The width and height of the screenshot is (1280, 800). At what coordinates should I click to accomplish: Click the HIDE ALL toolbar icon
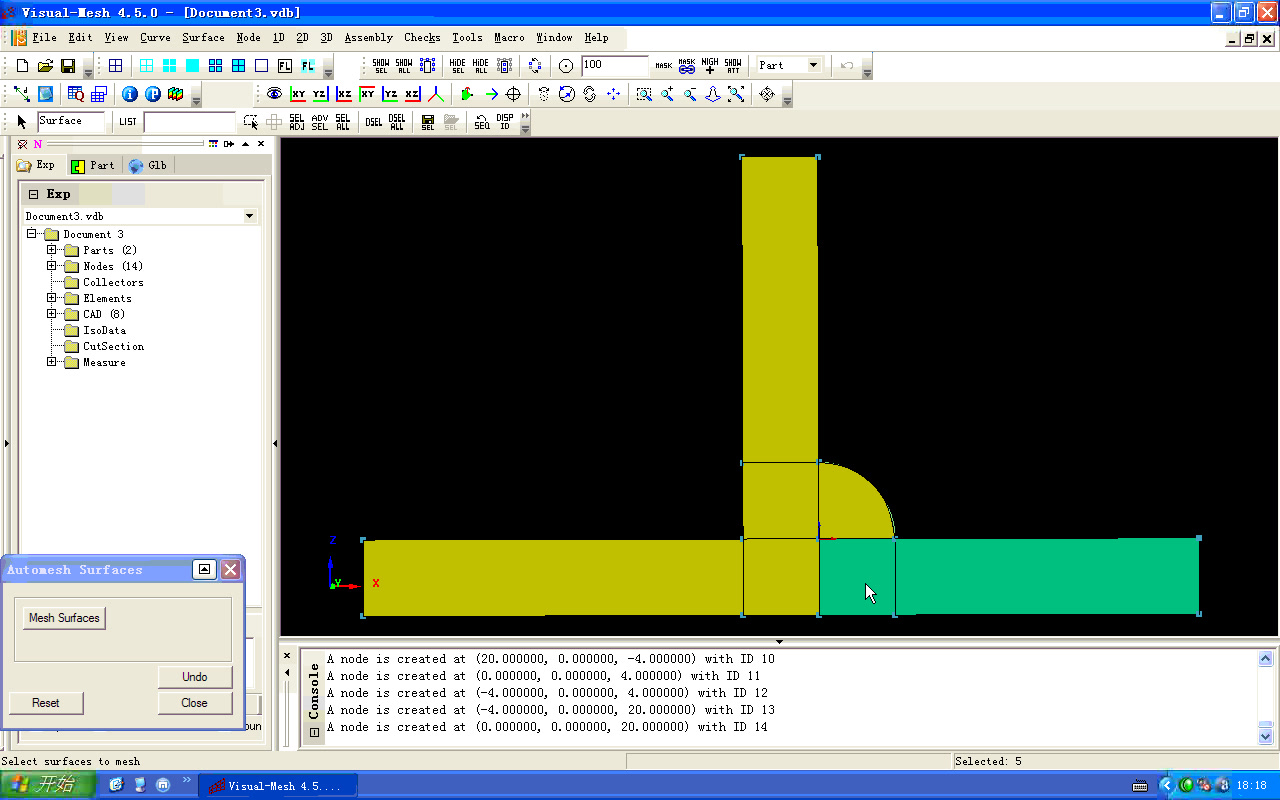[481, 66]
